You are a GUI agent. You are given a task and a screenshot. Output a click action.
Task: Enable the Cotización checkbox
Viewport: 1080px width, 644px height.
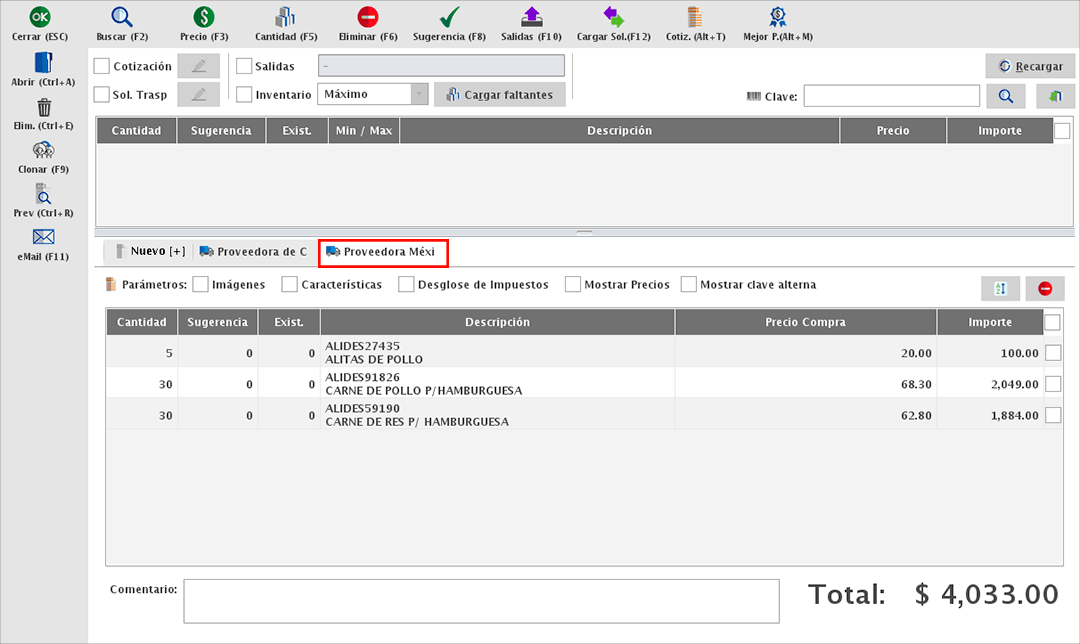pos(102,66)
